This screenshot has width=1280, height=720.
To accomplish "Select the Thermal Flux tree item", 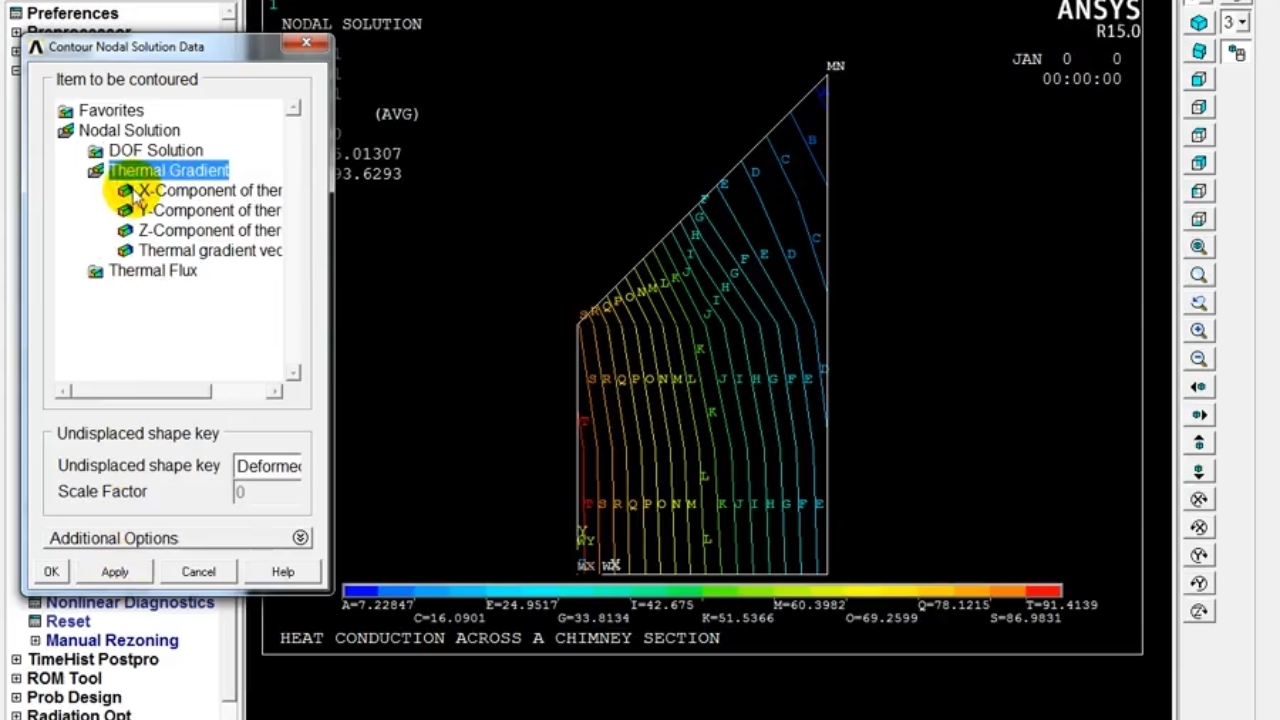I will (152, 271).
